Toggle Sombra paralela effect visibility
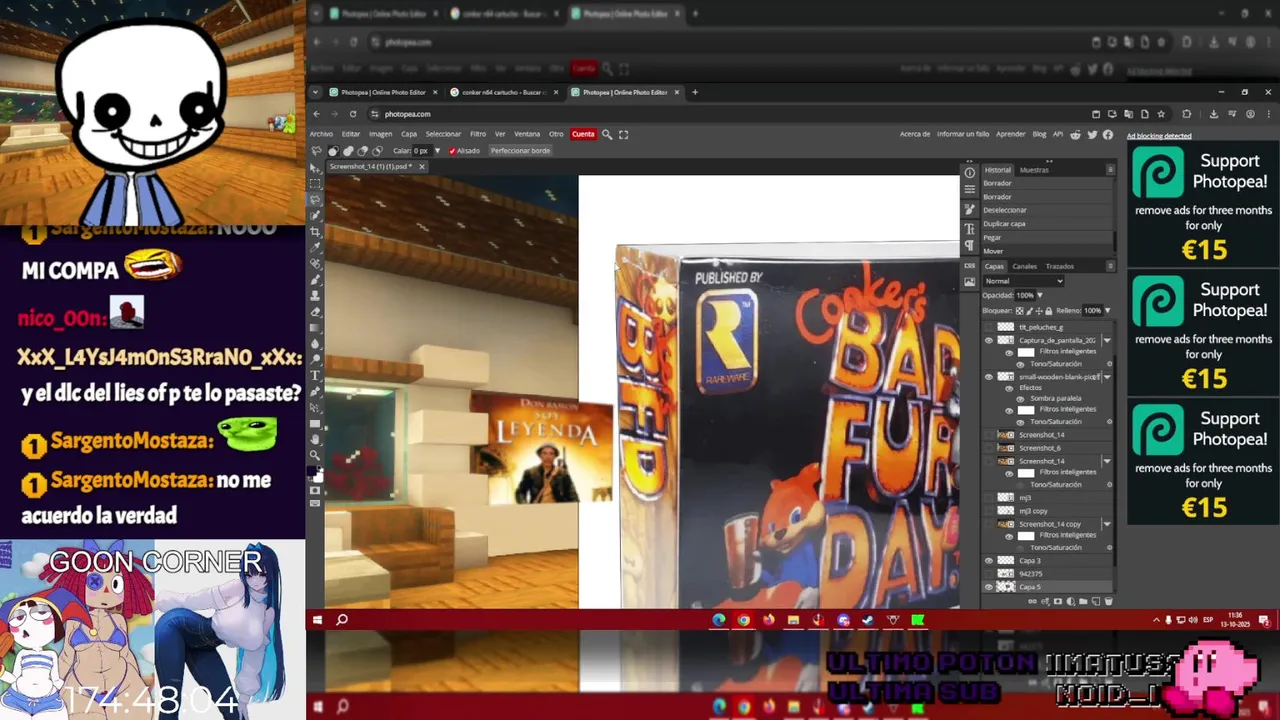1280x720 pixels. point(1022,398)
